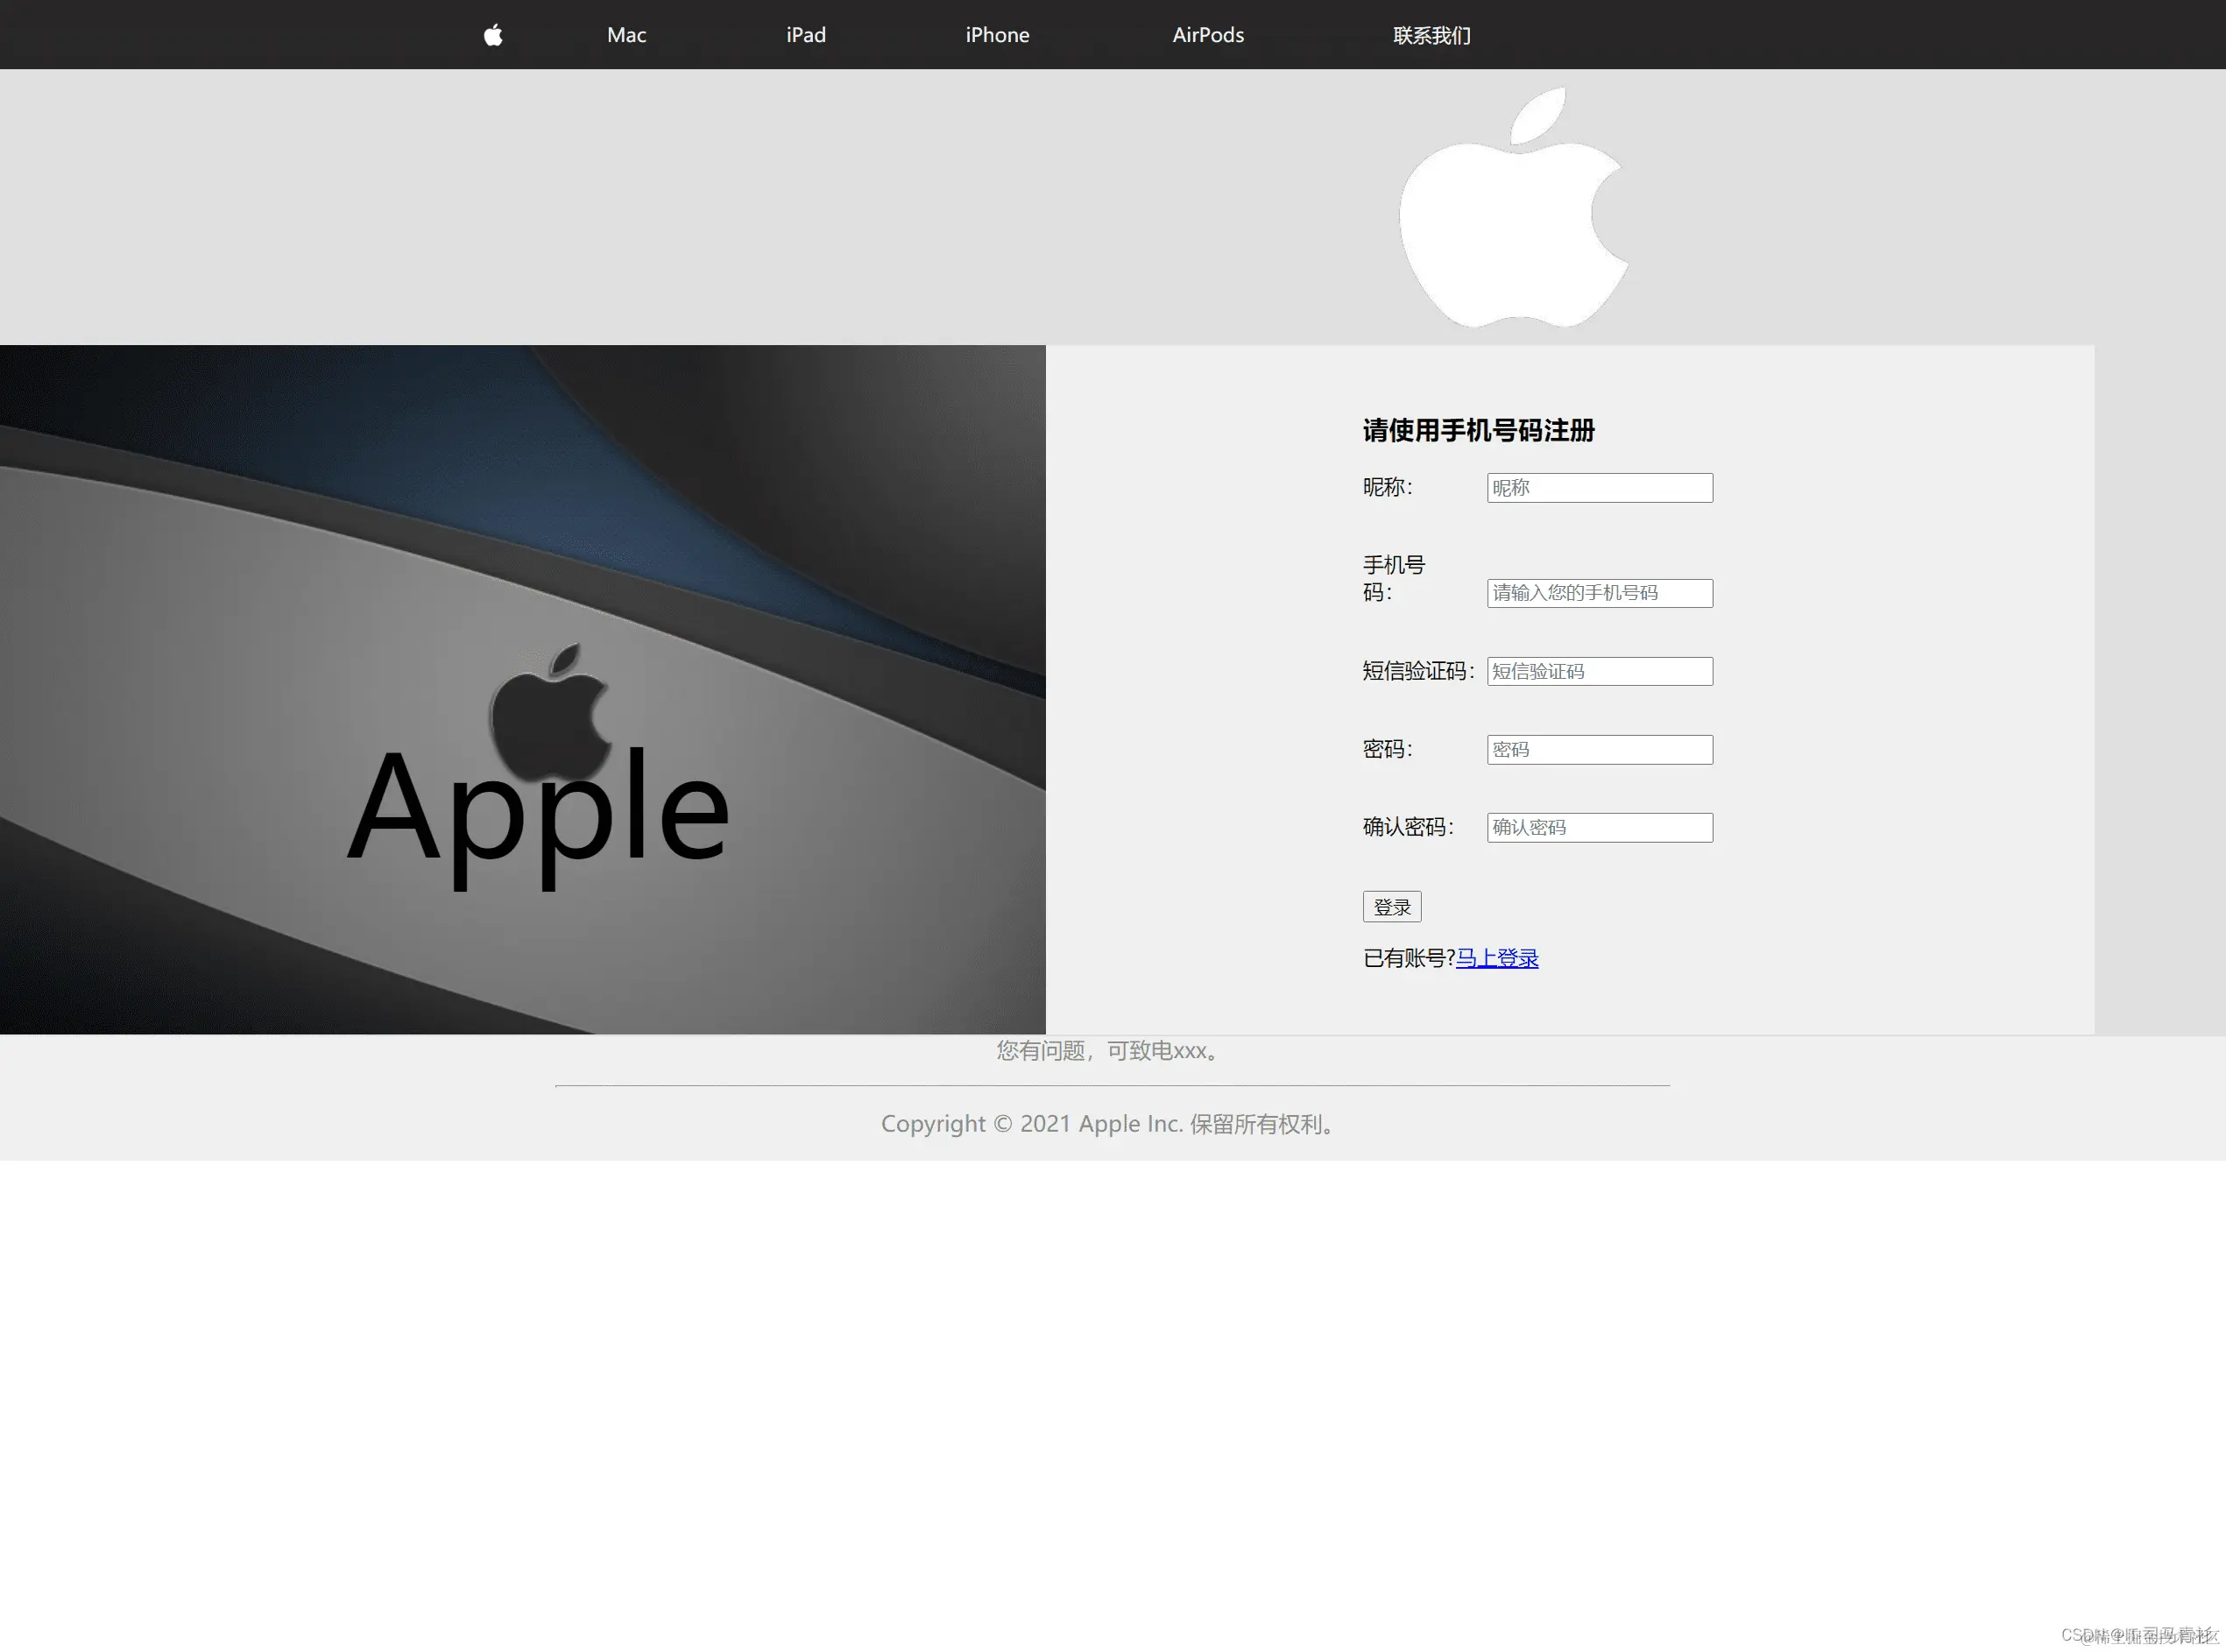
Task: Open the iPad navigation item
Action: [x=805, y=35]
